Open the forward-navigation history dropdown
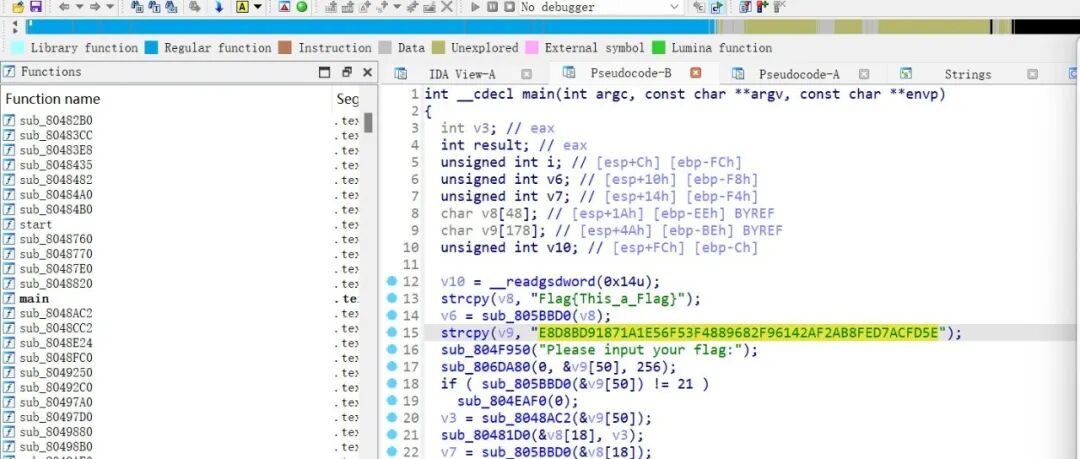The width and height of the screenshot is (1080, 459). tap(110, 7)
